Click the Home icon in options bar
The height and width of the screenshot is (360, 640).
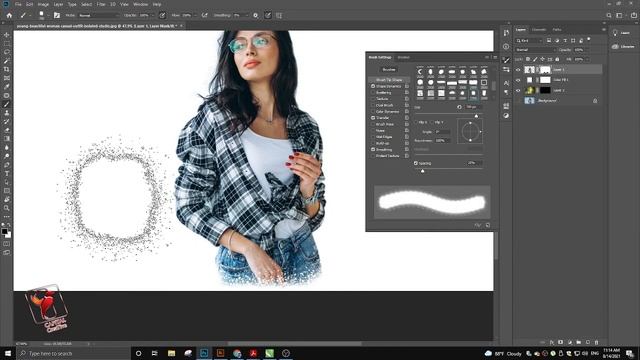(9, 16)
